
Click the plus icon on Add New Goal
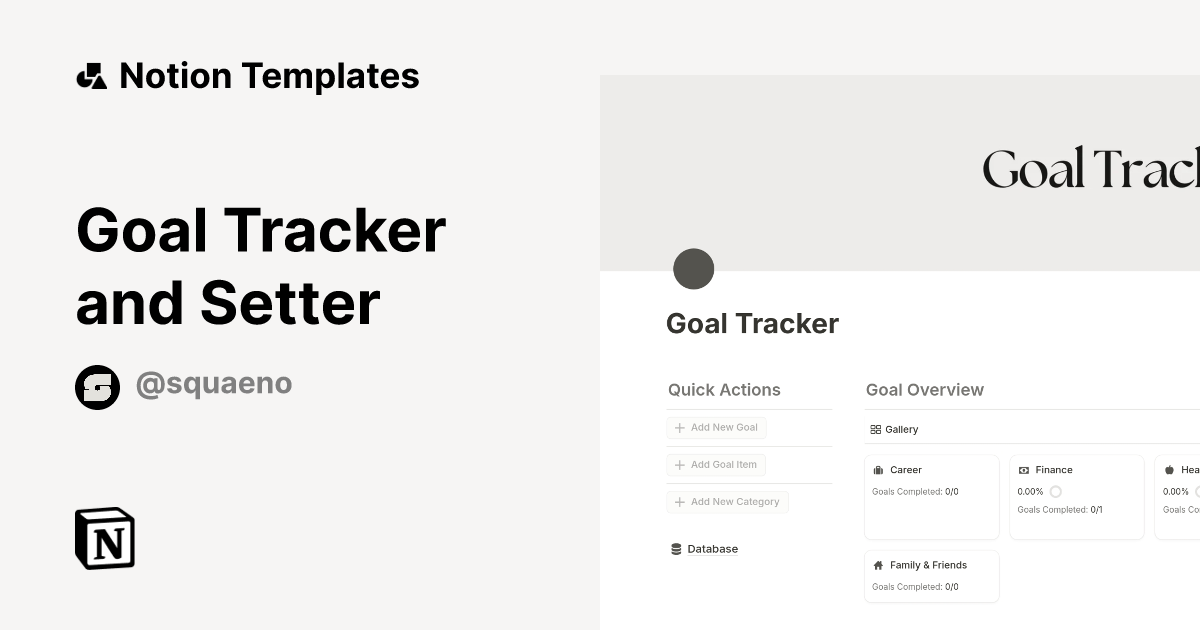click(x=680, y=427)
